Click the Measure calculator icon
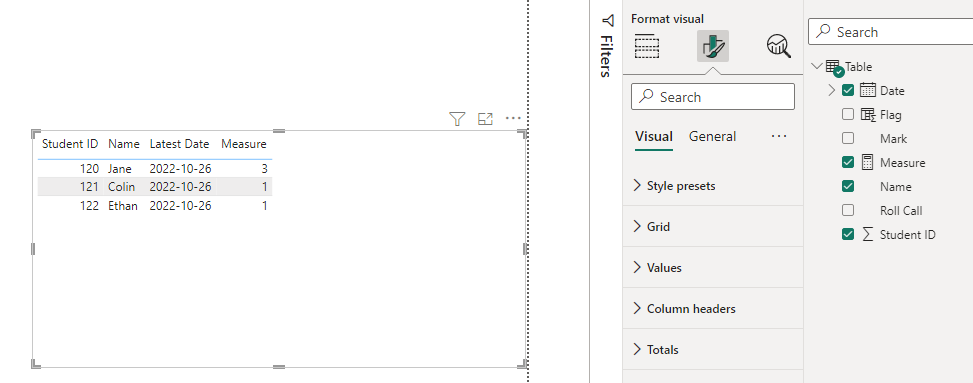This screenshot has width=973, height=383. (868, 162)
